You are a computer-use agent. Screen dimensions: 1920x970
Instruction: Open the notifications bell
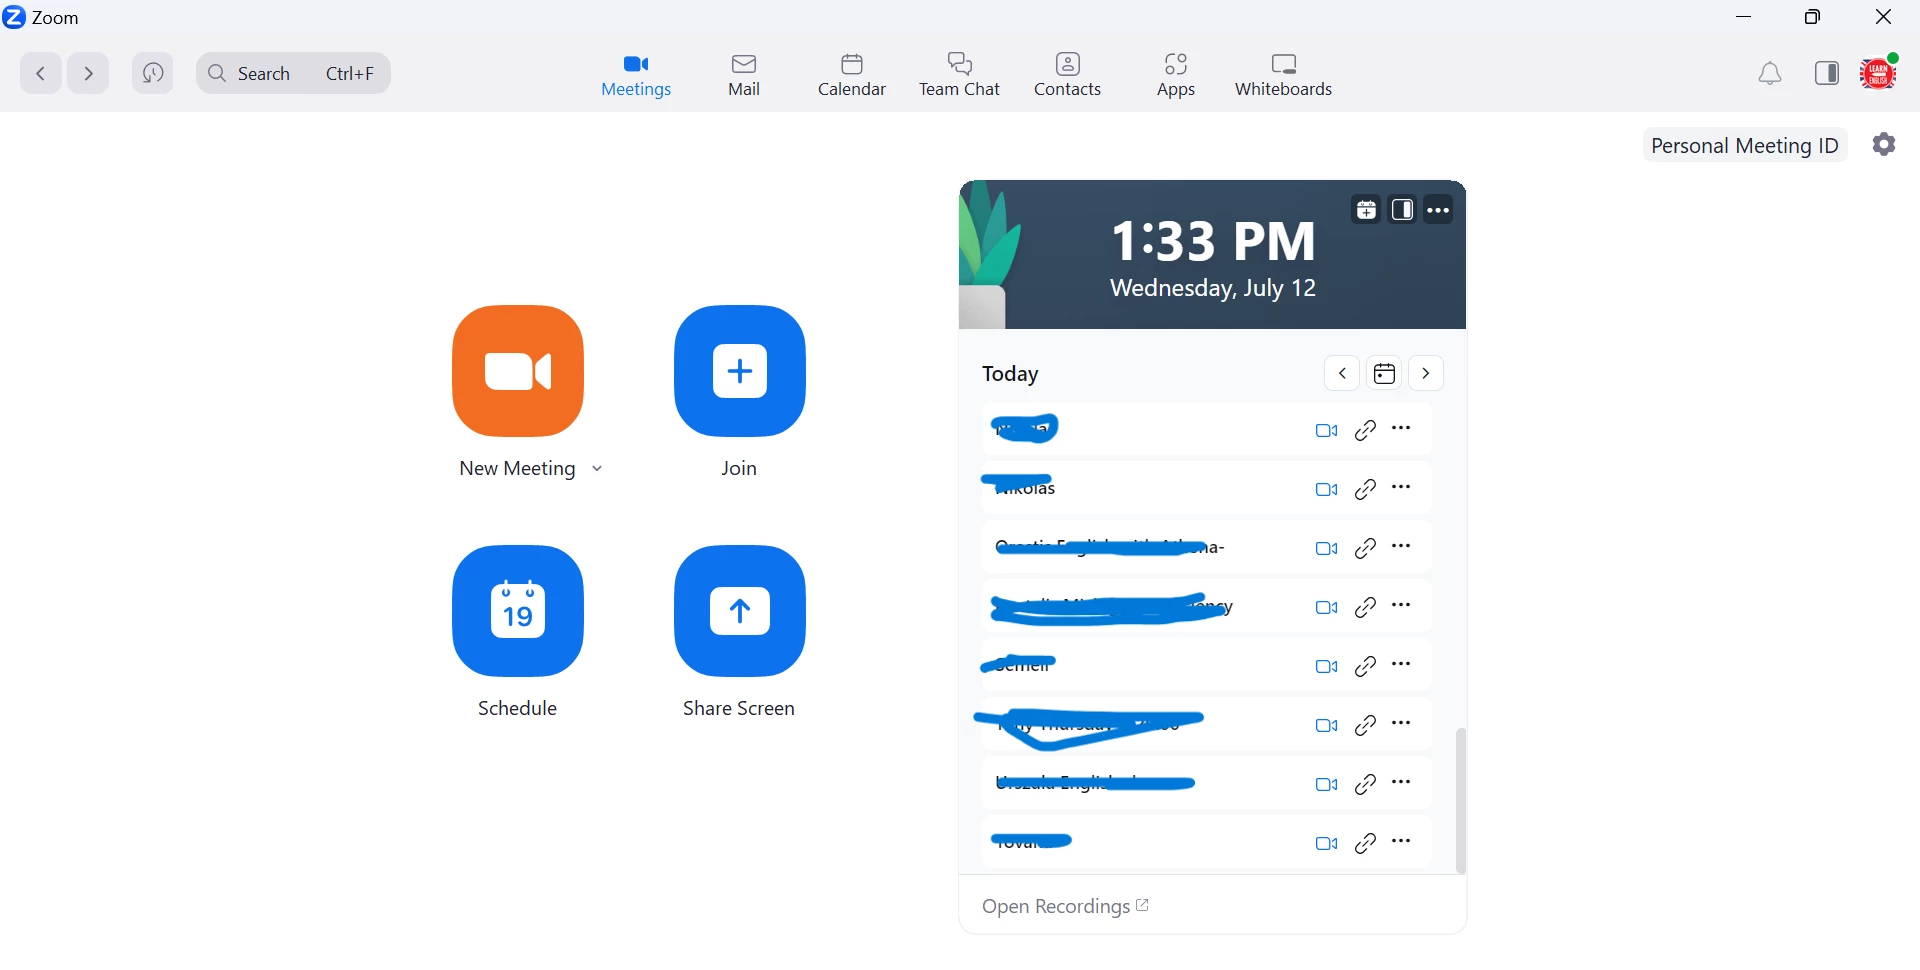(1772, 74)
